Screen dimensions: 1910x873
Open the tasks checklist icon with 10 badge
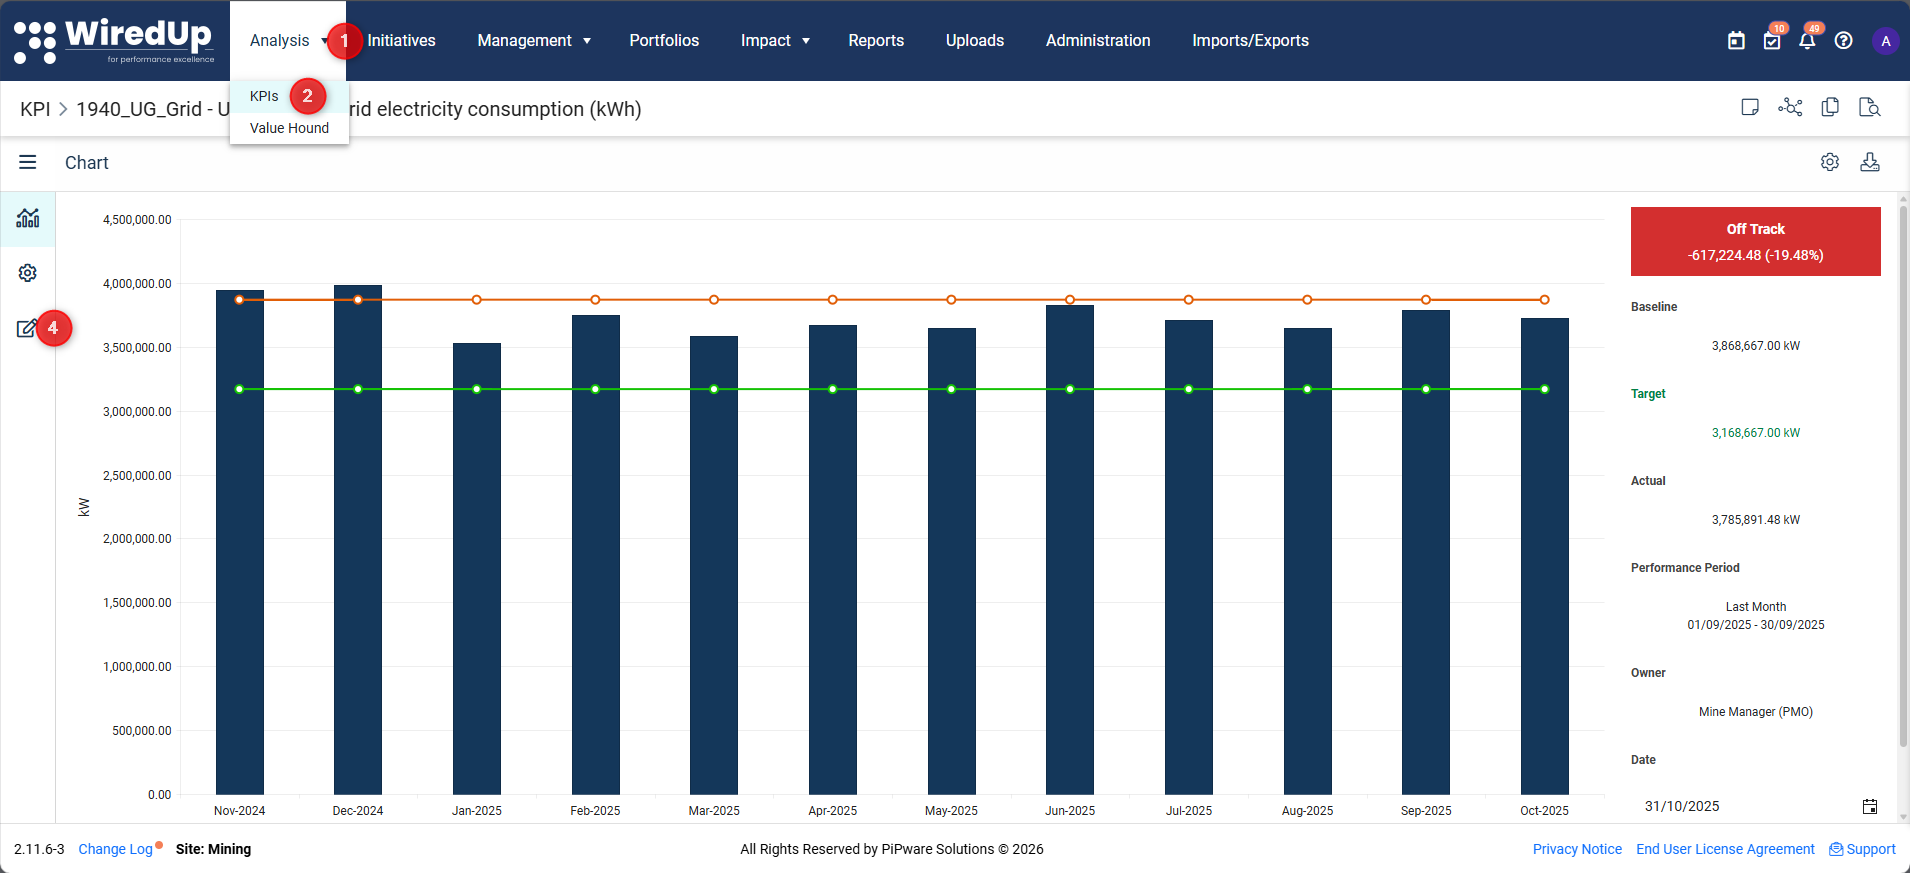tap(1772, 41)
